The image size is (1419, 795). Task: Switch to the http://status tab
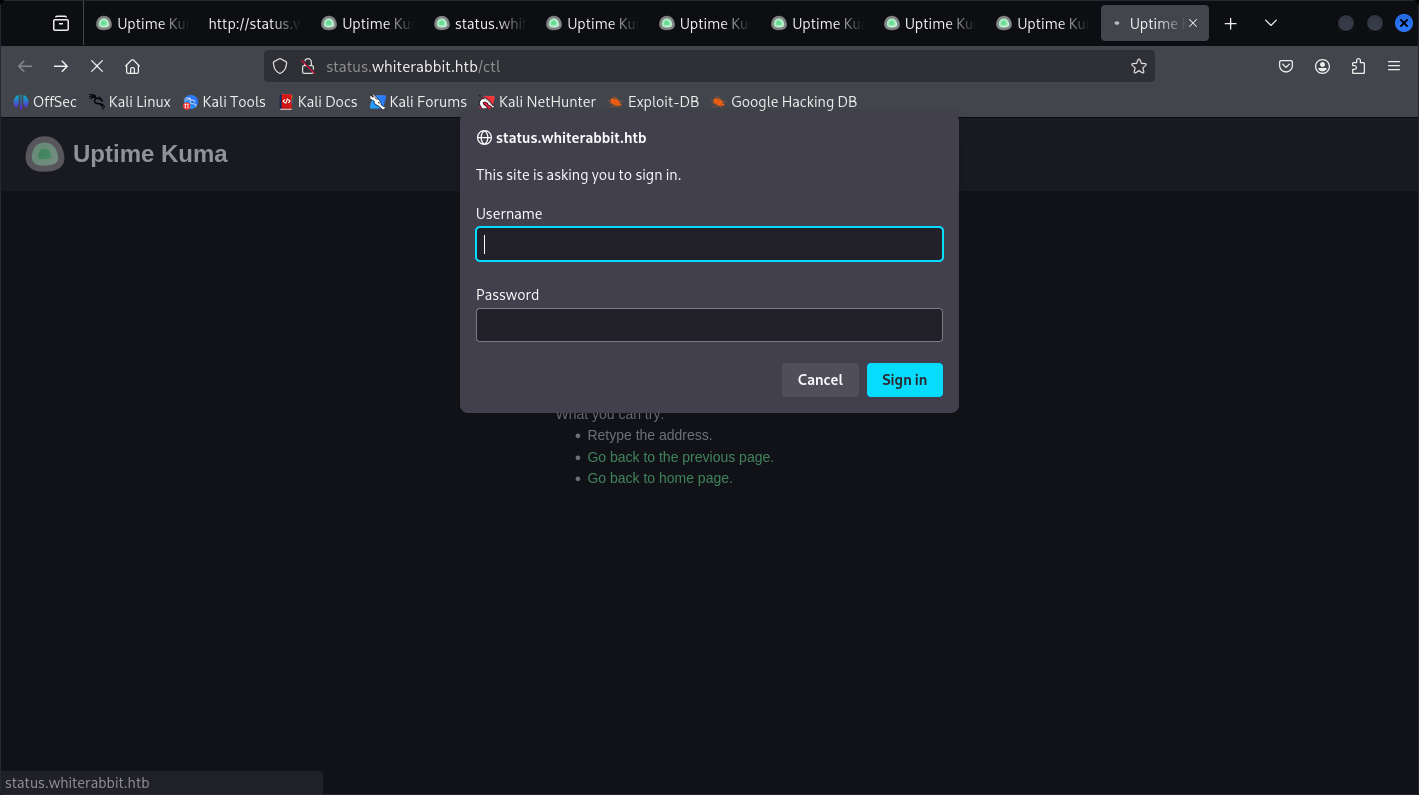coord(253,23)
